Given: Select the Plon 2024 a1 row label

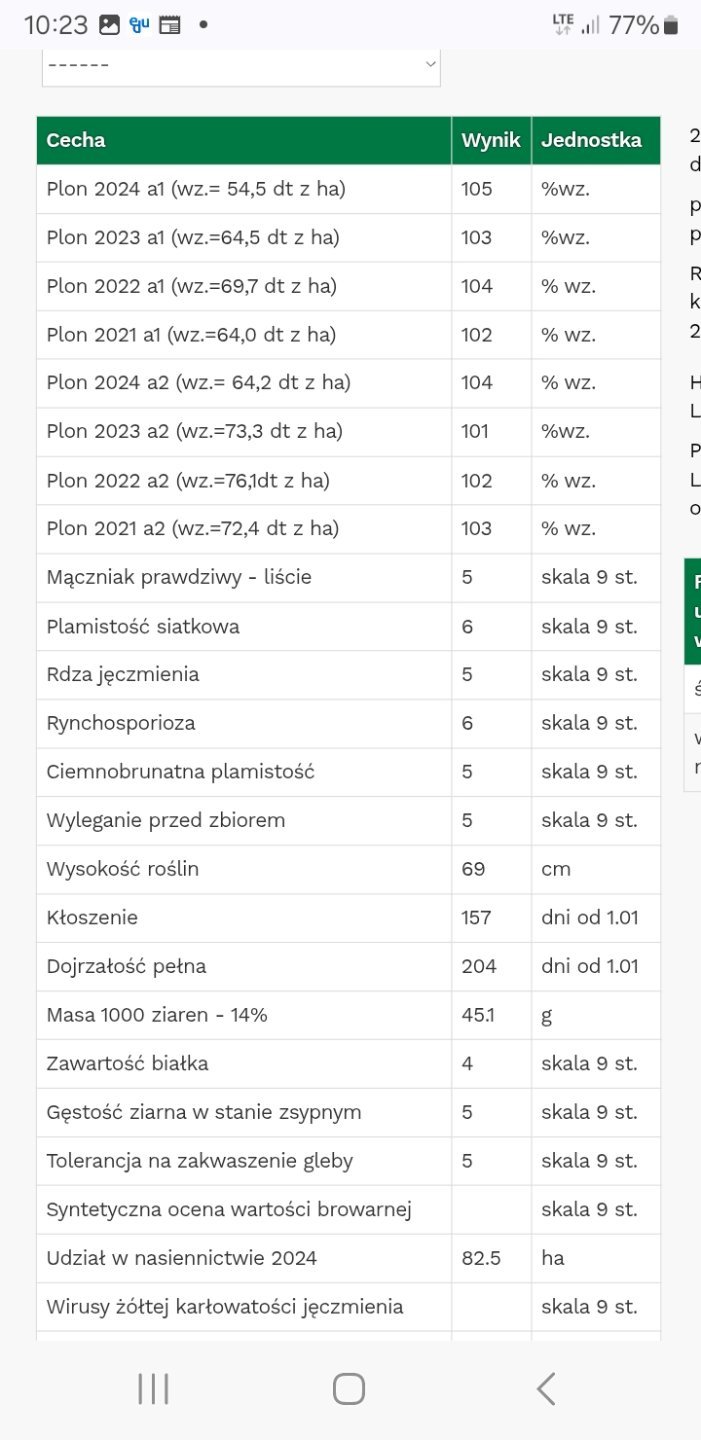Looking at the screenshot, I should tap(196, 189).
